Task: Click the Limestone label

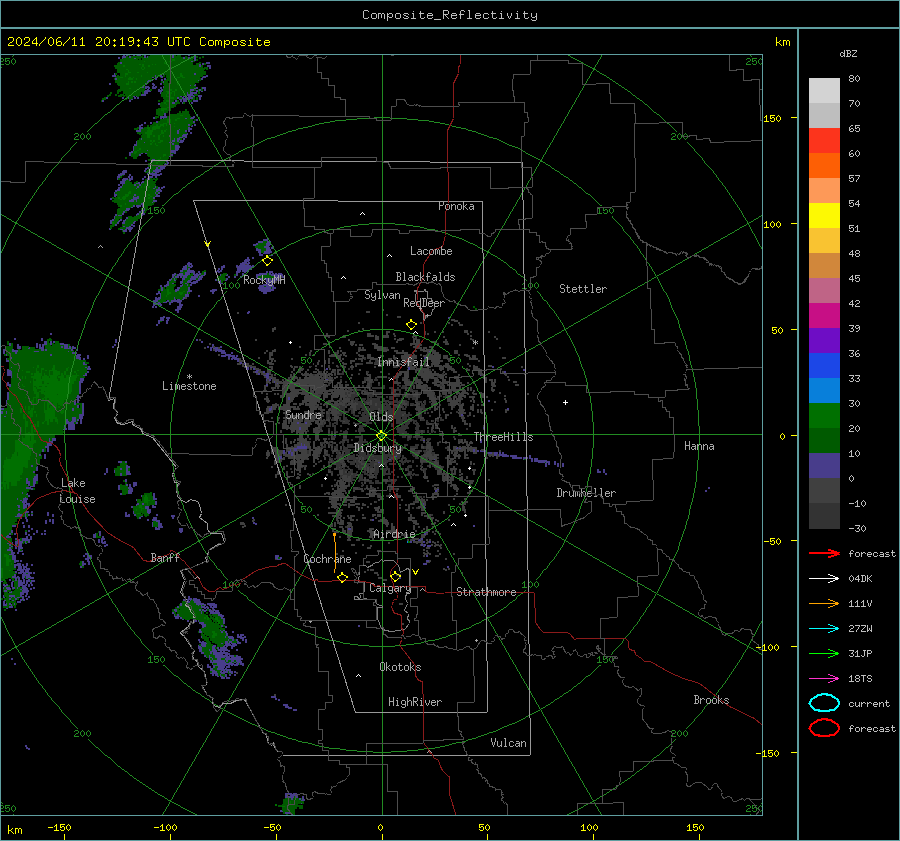Action: pos(189,386)
